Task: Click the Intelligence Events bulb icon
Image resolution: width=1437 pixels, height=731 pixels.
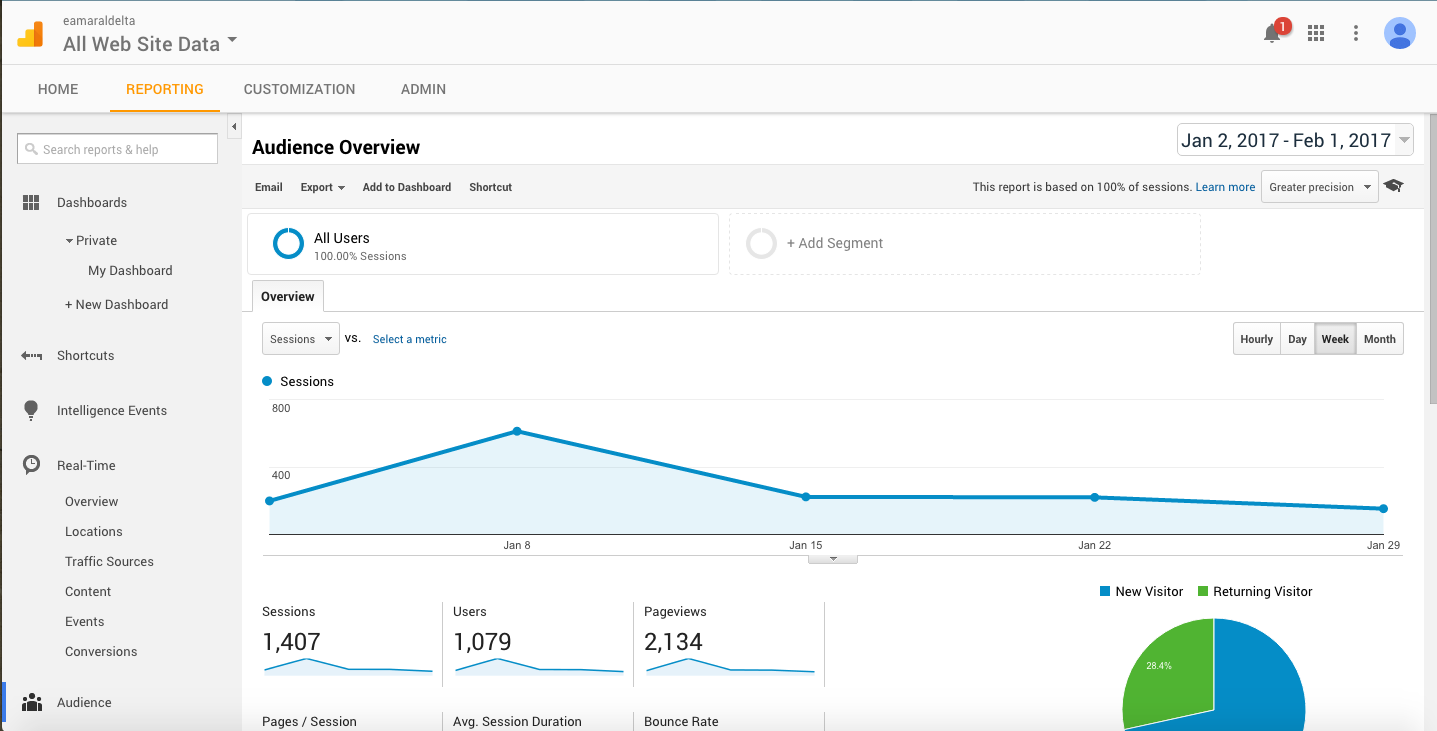Action: pos(31,410)
